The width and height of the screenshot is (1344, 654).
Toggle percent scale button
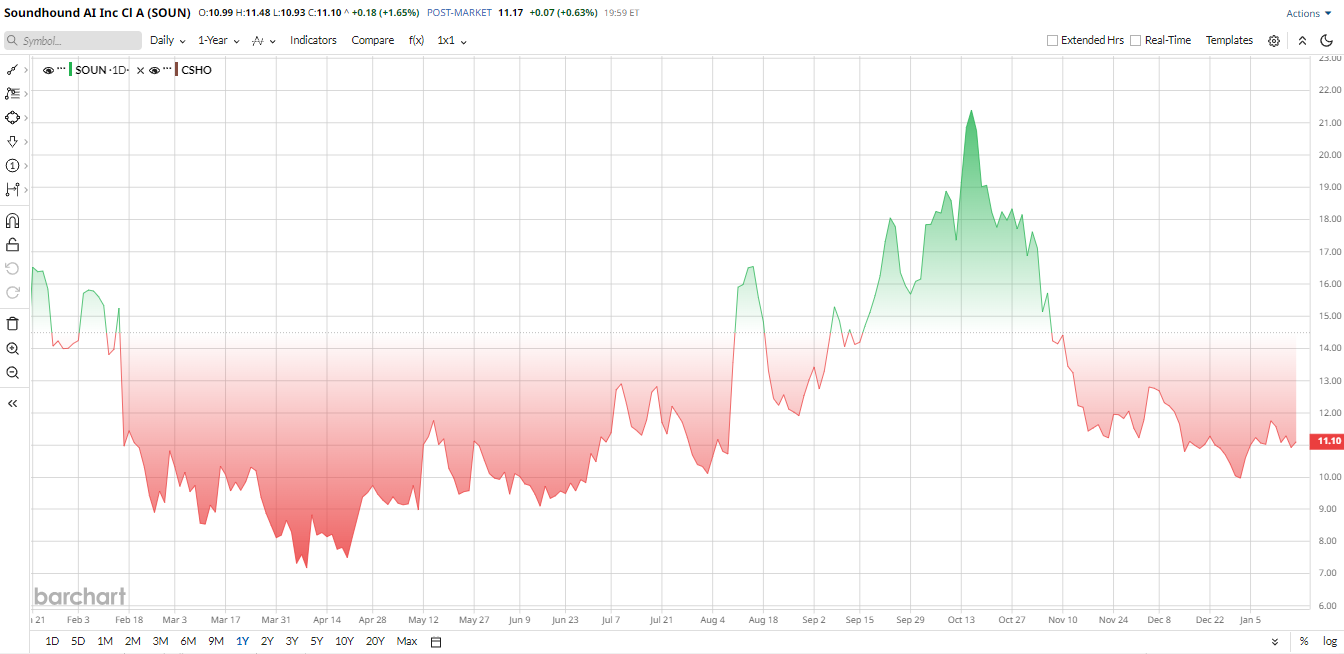[1304, 641]
